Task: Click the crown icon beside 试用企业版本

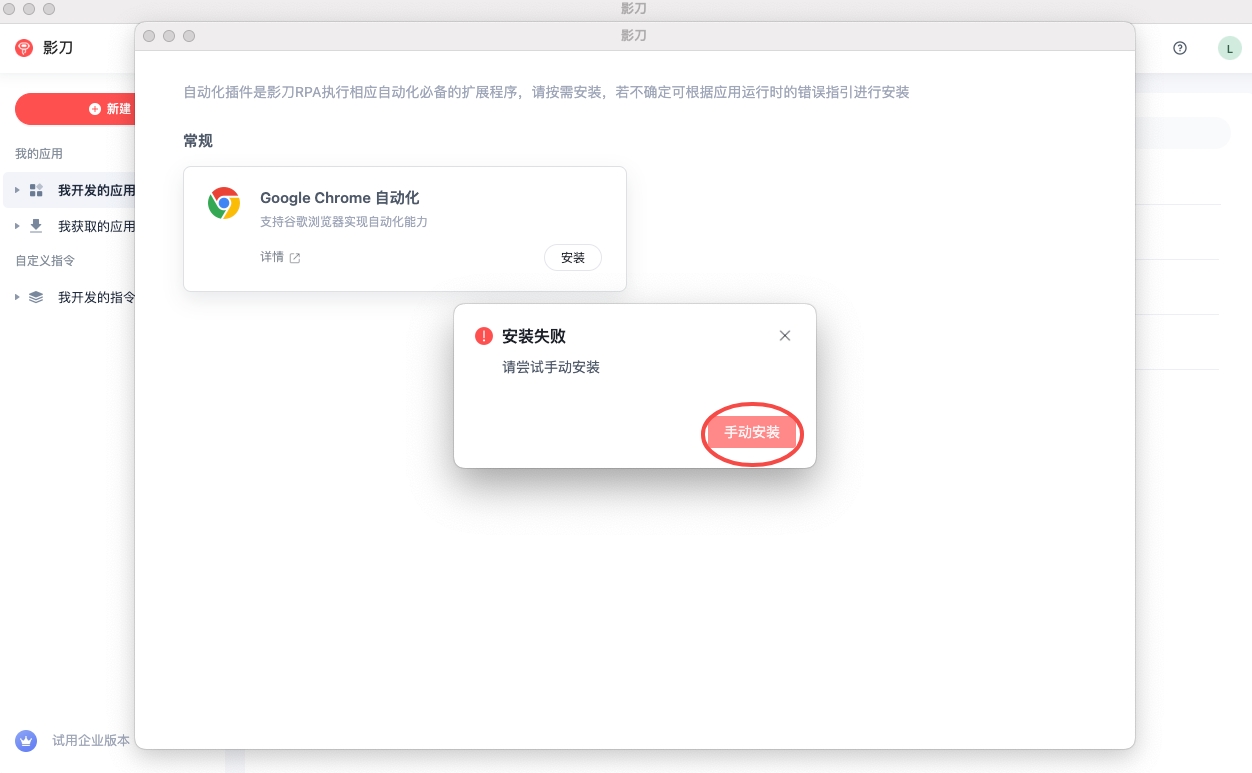Action: point(26,741)
